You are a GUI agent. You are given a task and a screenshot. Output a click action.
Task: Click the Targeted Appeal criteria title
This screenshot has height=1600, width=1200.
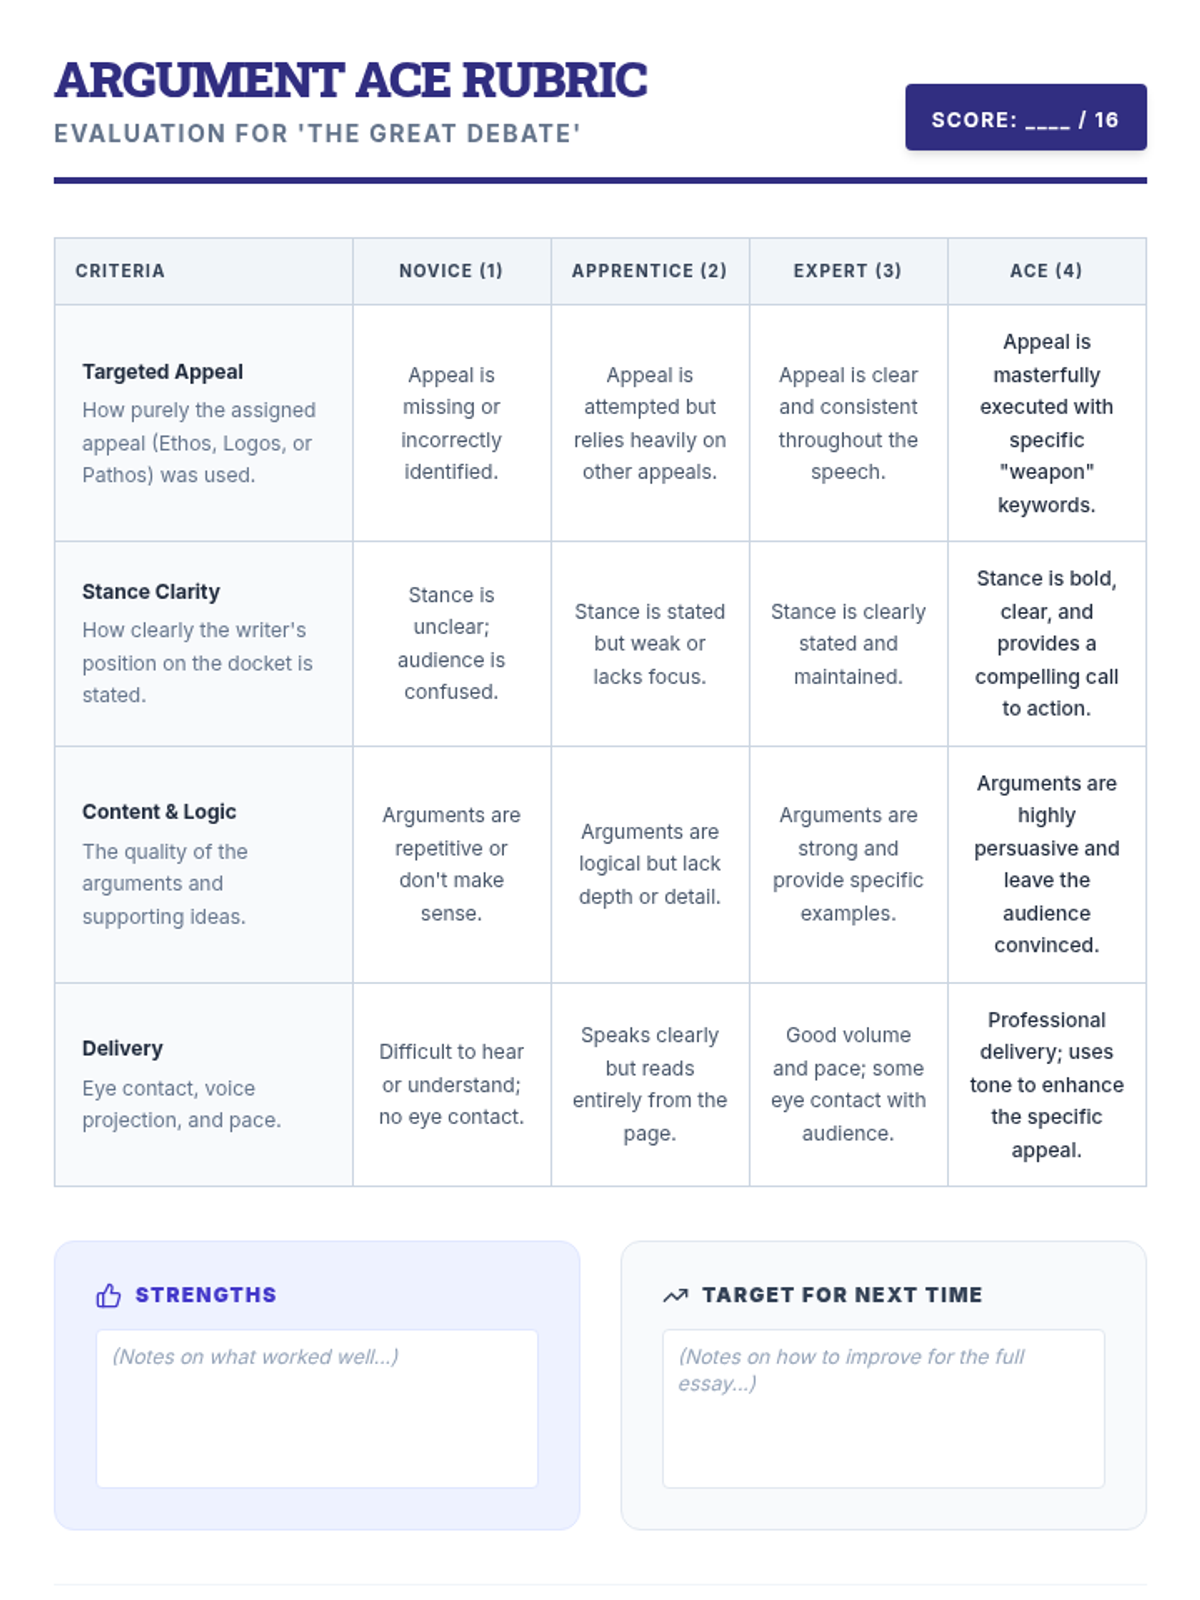coord(163,372)
